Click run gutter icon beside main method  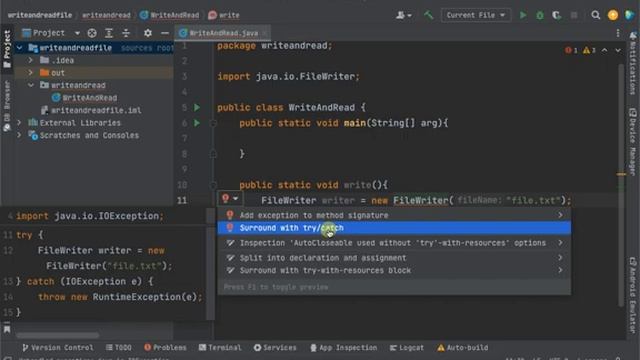click(x=197, y=123)
